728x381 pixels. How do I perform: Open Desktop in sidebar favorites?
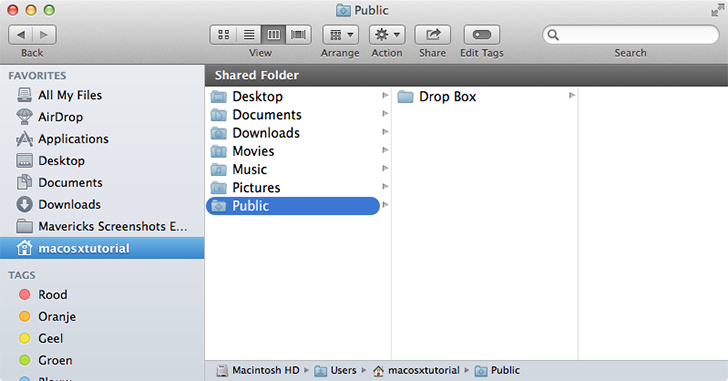tap(102, 161)
